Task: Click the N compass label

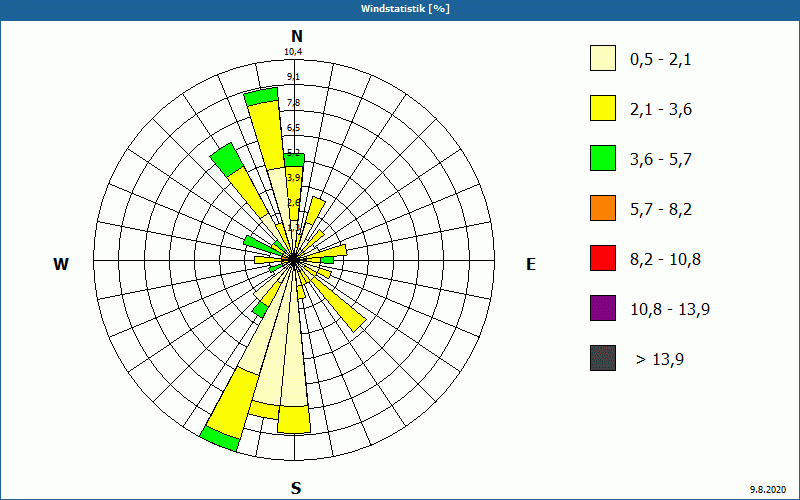Action: [296, 36]
